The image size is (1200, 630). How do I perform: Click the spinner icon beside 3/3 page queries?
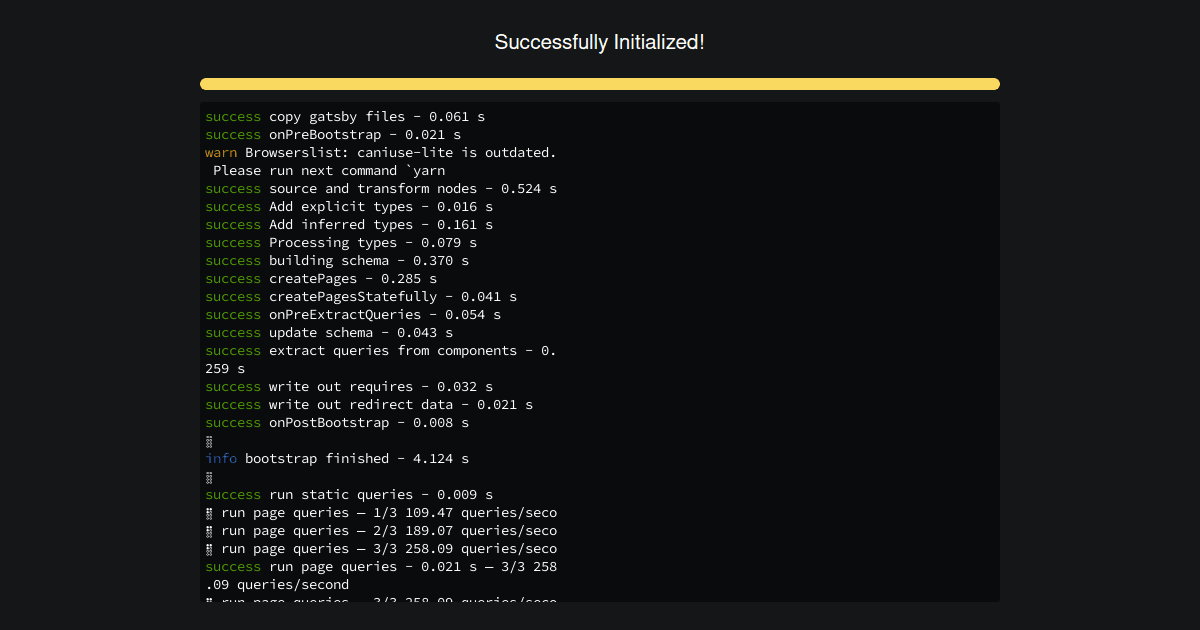[208, 548]
